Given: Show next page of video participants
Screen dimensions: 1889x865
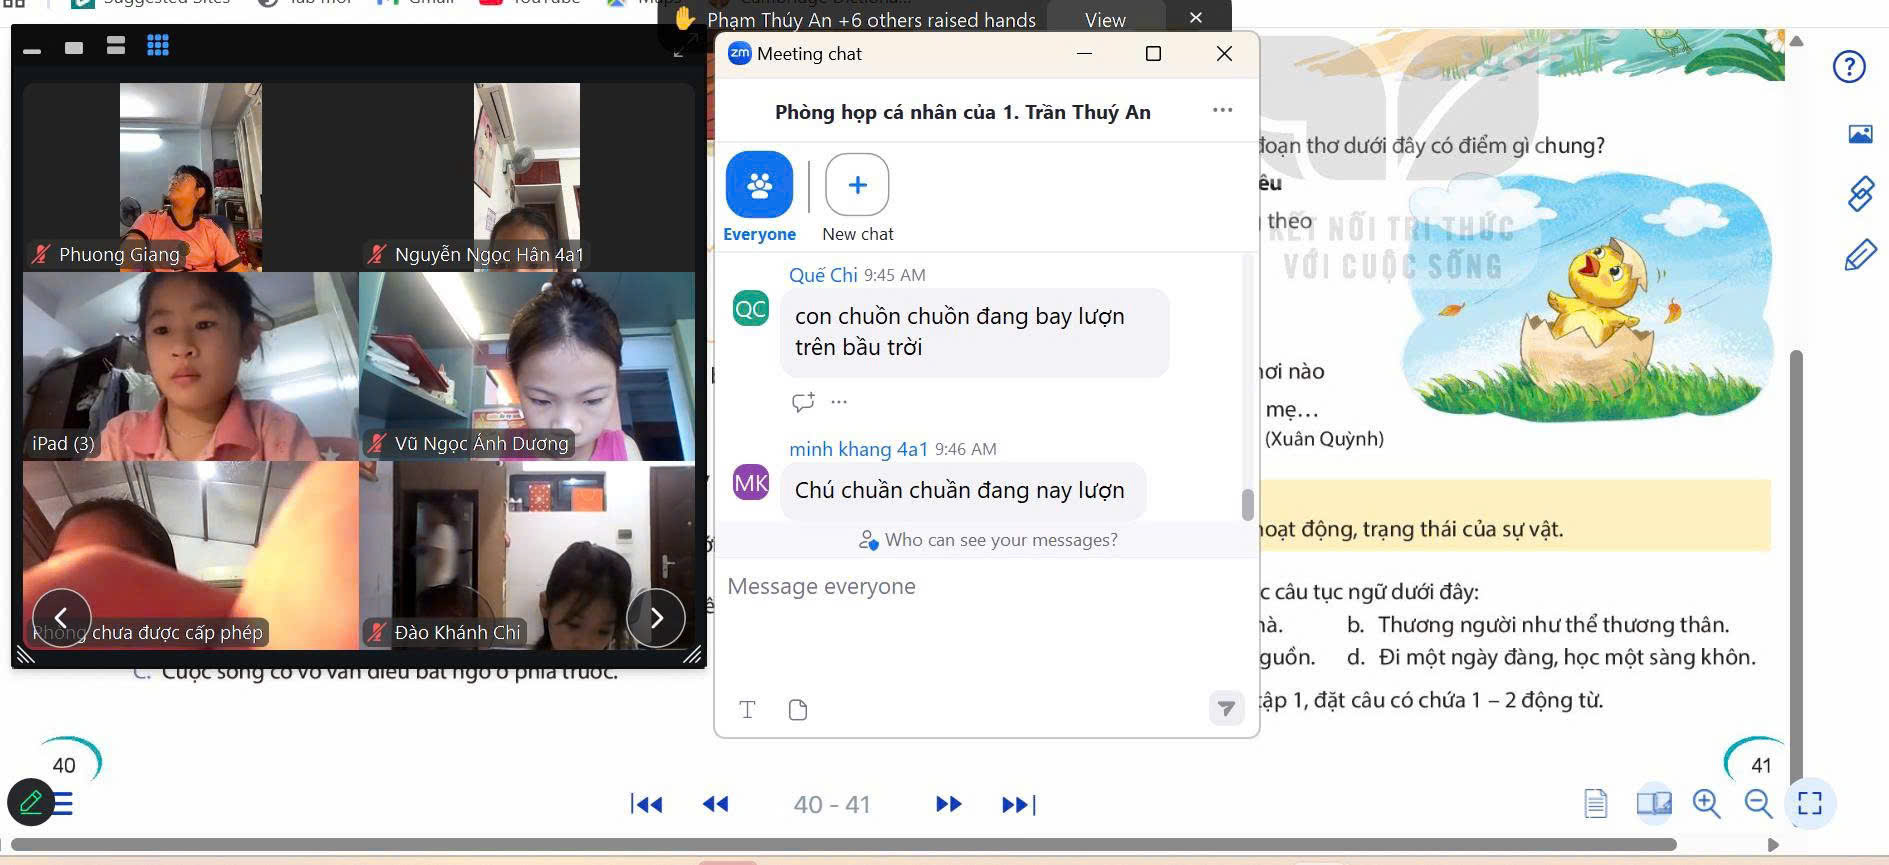Looking at the screenshot, I should 656,618.
